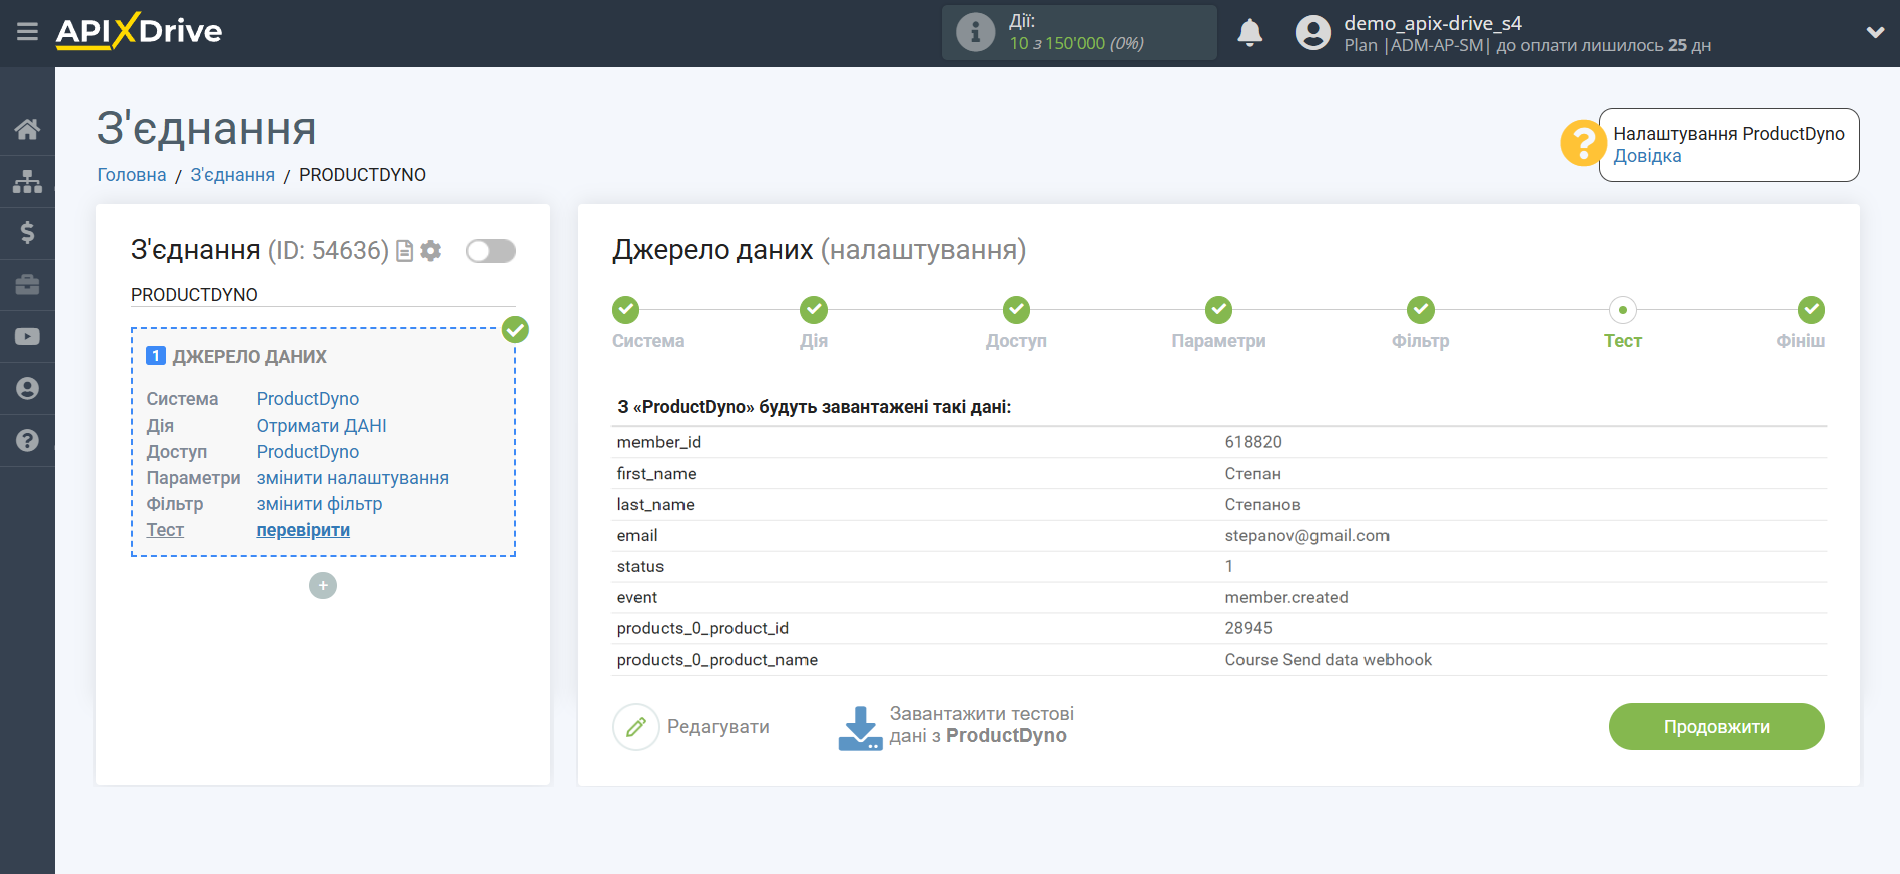Screen dimensions: 1900x874
Task: Open the profile sidebar icon
Action: click(x=27, y=389)
